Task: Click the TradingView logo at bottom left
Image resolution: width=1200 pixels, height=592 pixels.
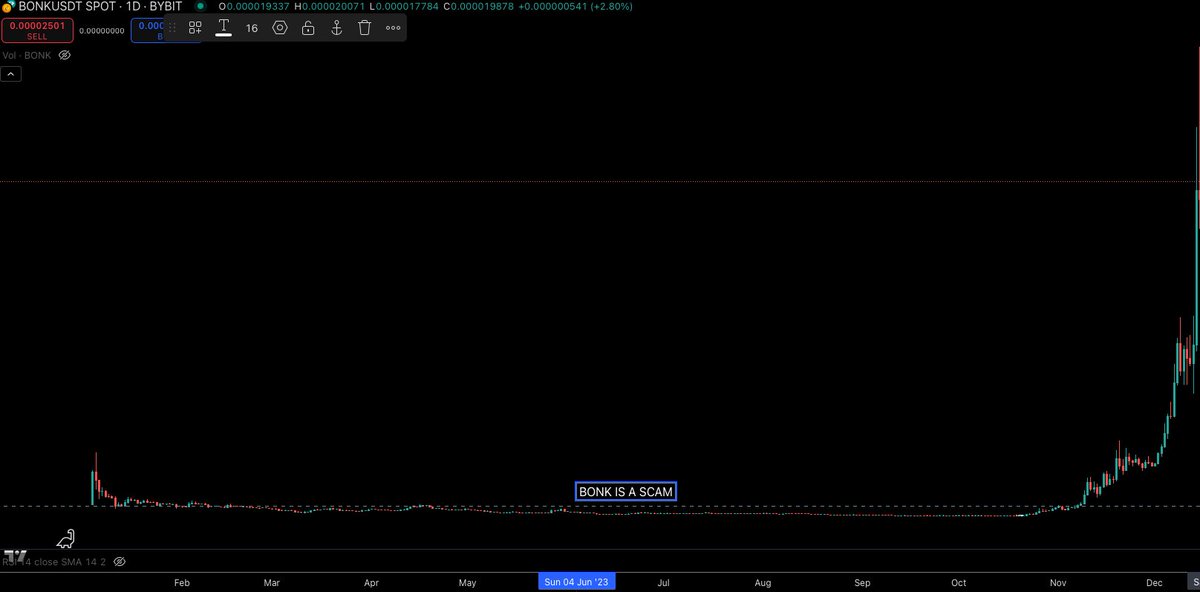Action: pos(15,556)
